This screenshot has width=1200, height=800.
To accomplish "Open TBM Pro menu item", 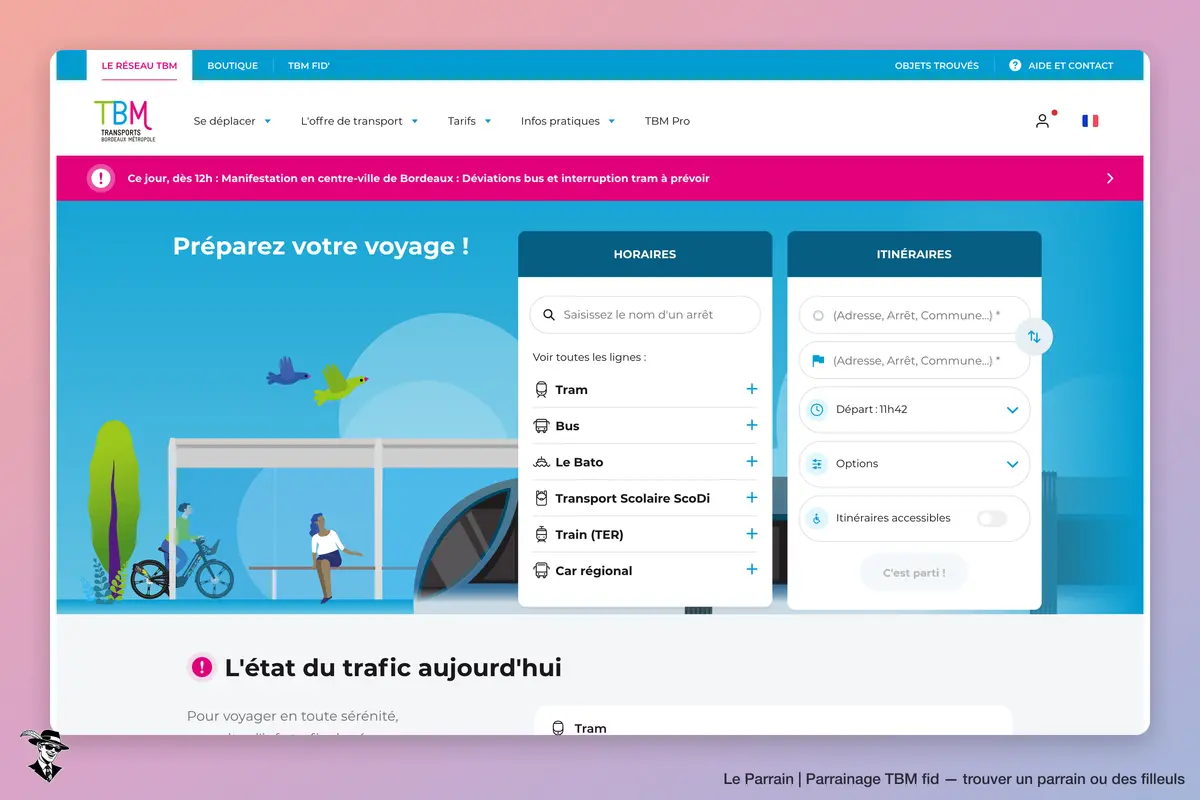I will click(x=667, y=121).
